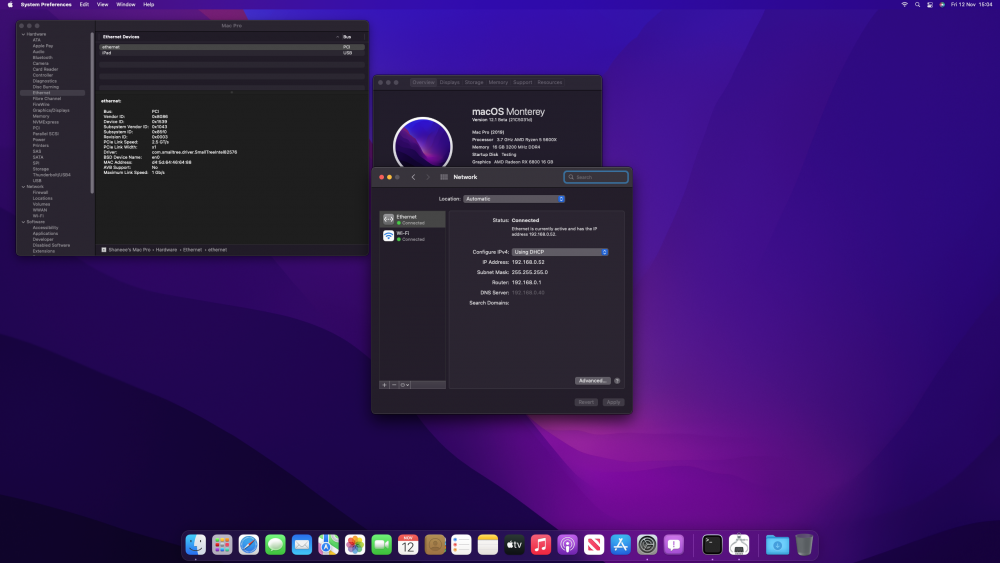Image resolution: width=1000 pixels, height=563 pixels.
Task: Click the Revert button
Action: (x=586, y=402)
